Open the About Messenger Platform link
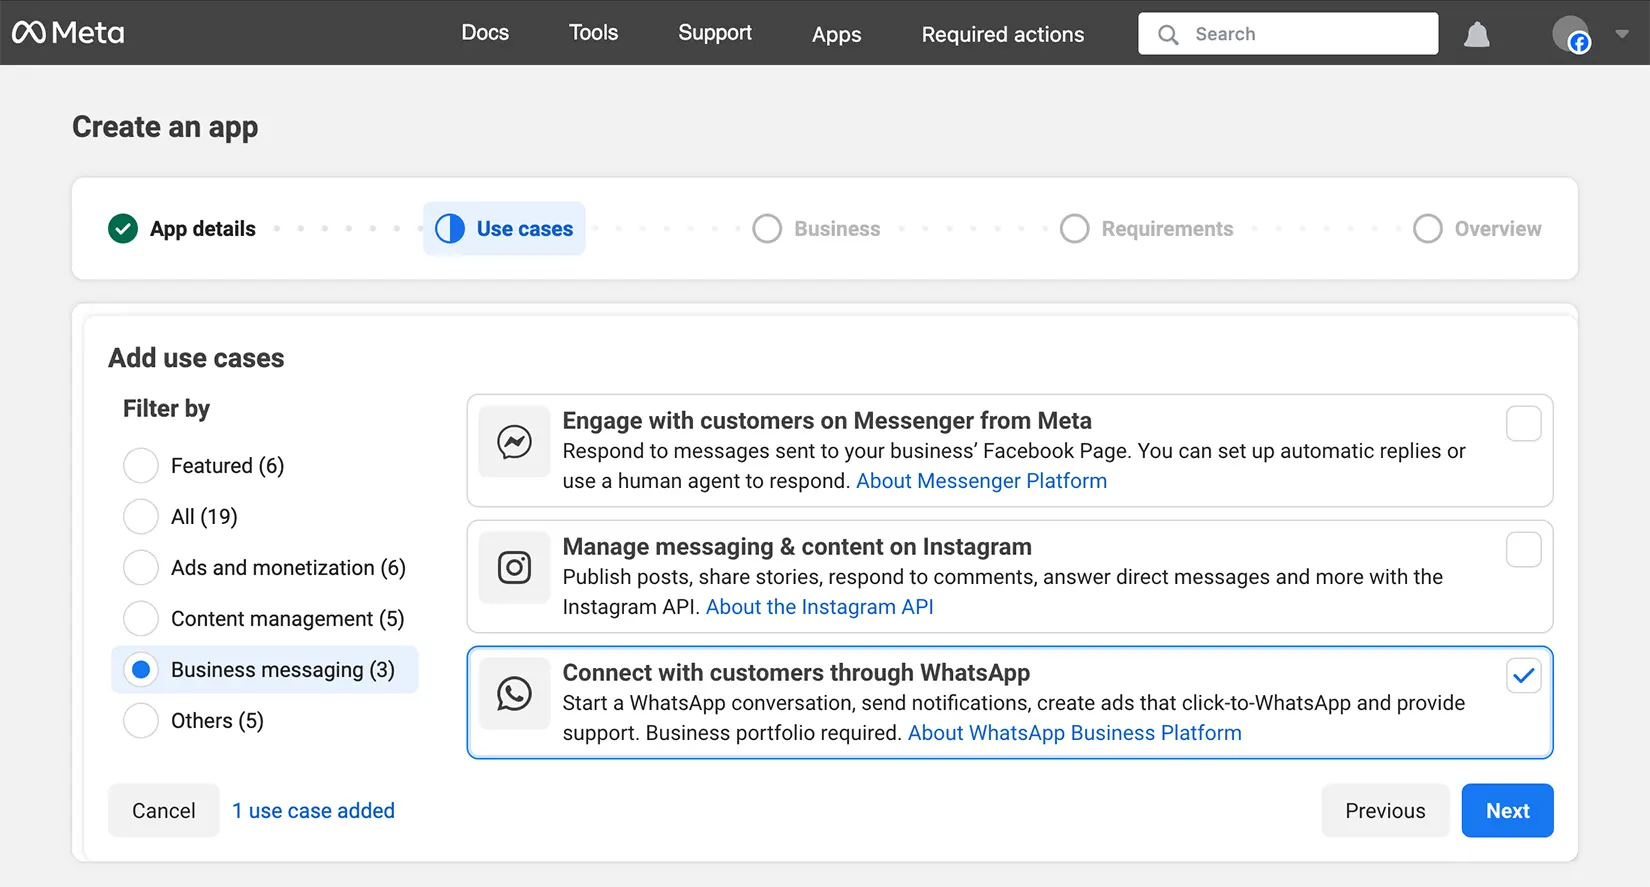Screen dimensions: 1650x887 tap(981, 481)
